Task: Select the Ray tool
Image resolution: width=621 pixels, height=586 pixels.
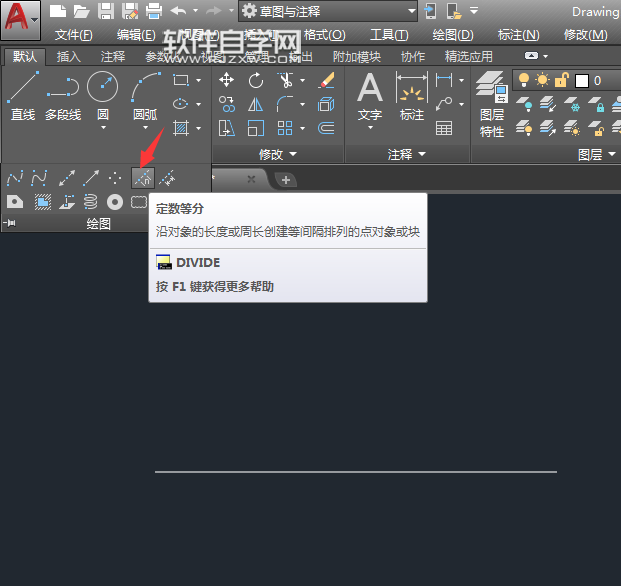Action: (x=91, y=178)
